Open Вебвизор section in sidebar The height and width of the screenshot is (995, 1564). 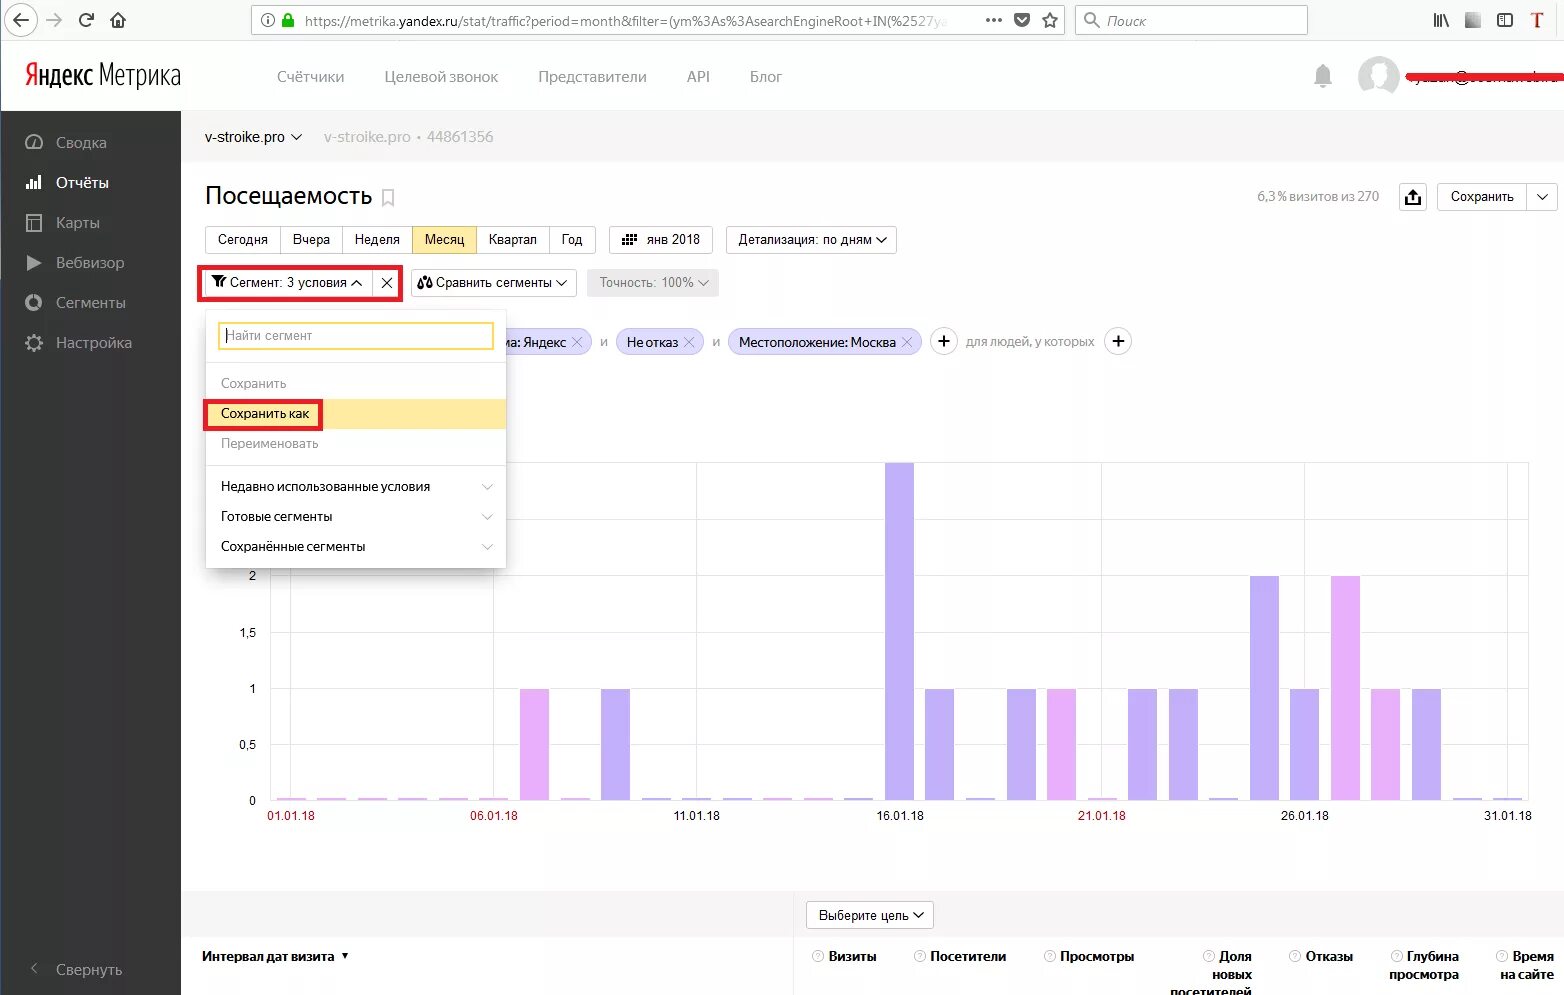point(90,263)
